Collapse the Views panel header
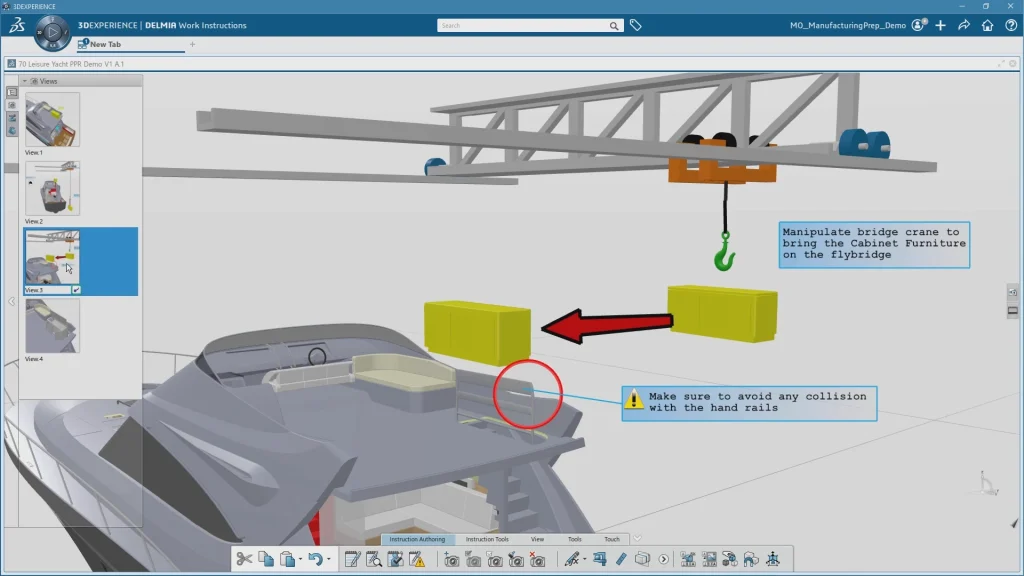The width and height of the screenshot is (1024, 576). pos(24,81)
